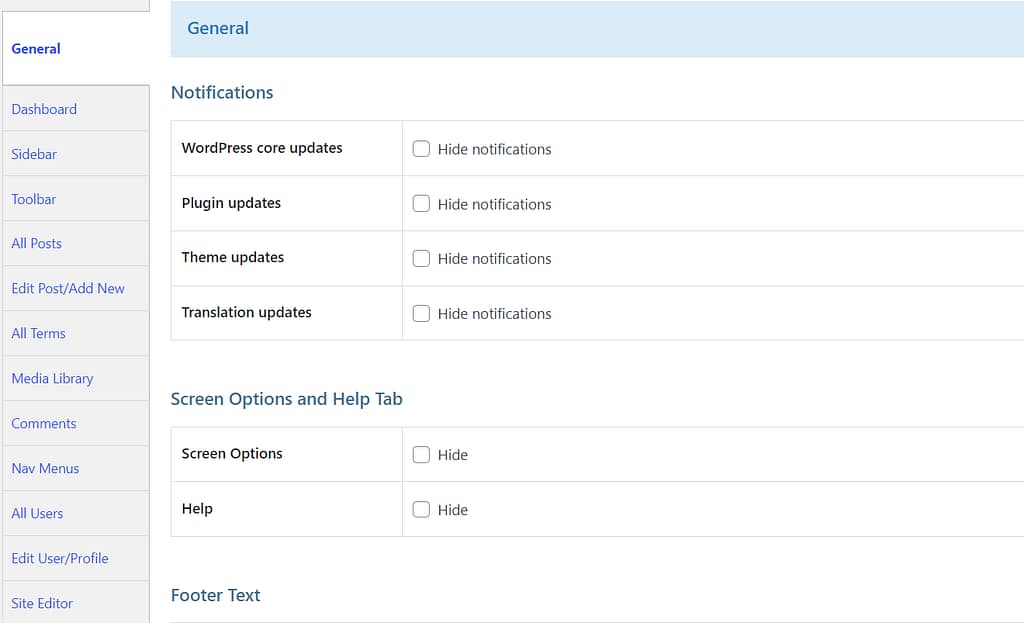Image resolution: width=1024 pixels, height=623 pixels.
Task: Select the All Users section
Action: click(x=37, y=513)
